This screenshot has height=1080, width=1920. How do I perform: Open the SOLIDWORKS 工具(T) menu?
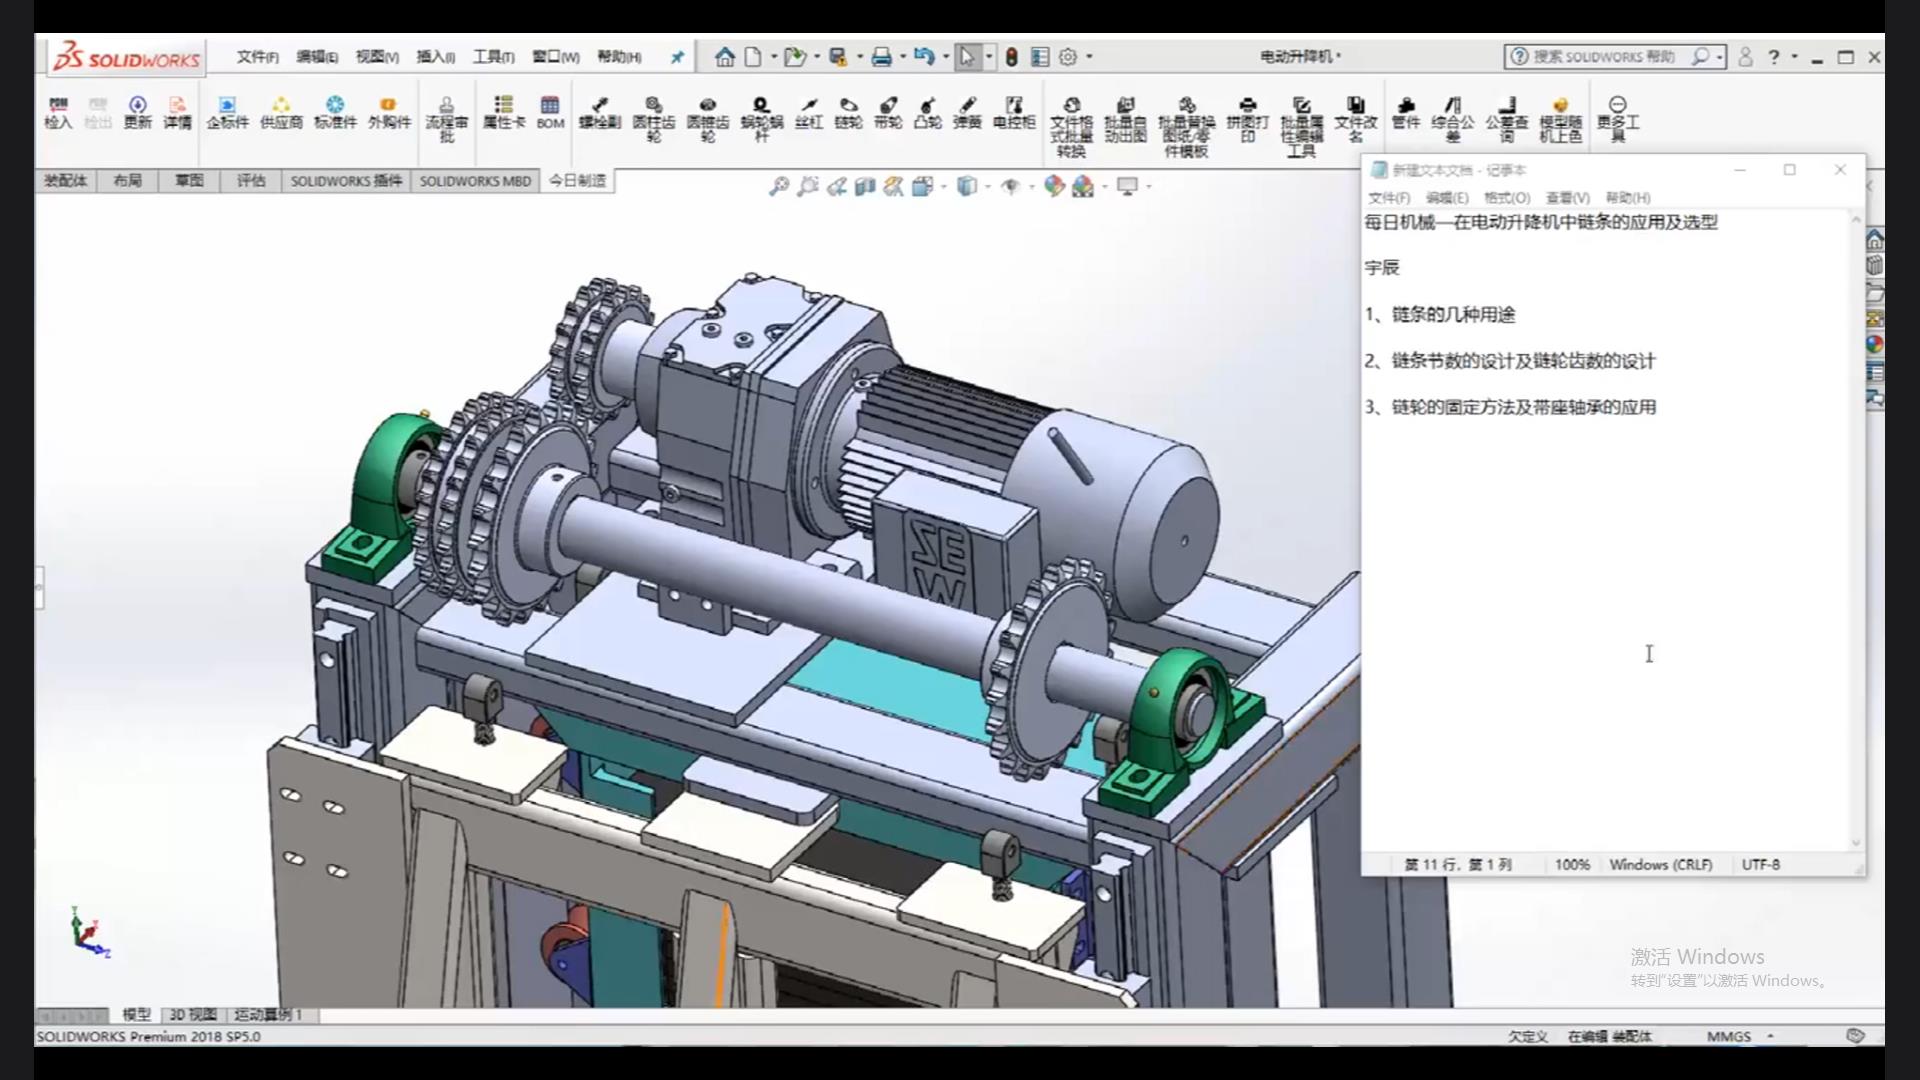494,57
